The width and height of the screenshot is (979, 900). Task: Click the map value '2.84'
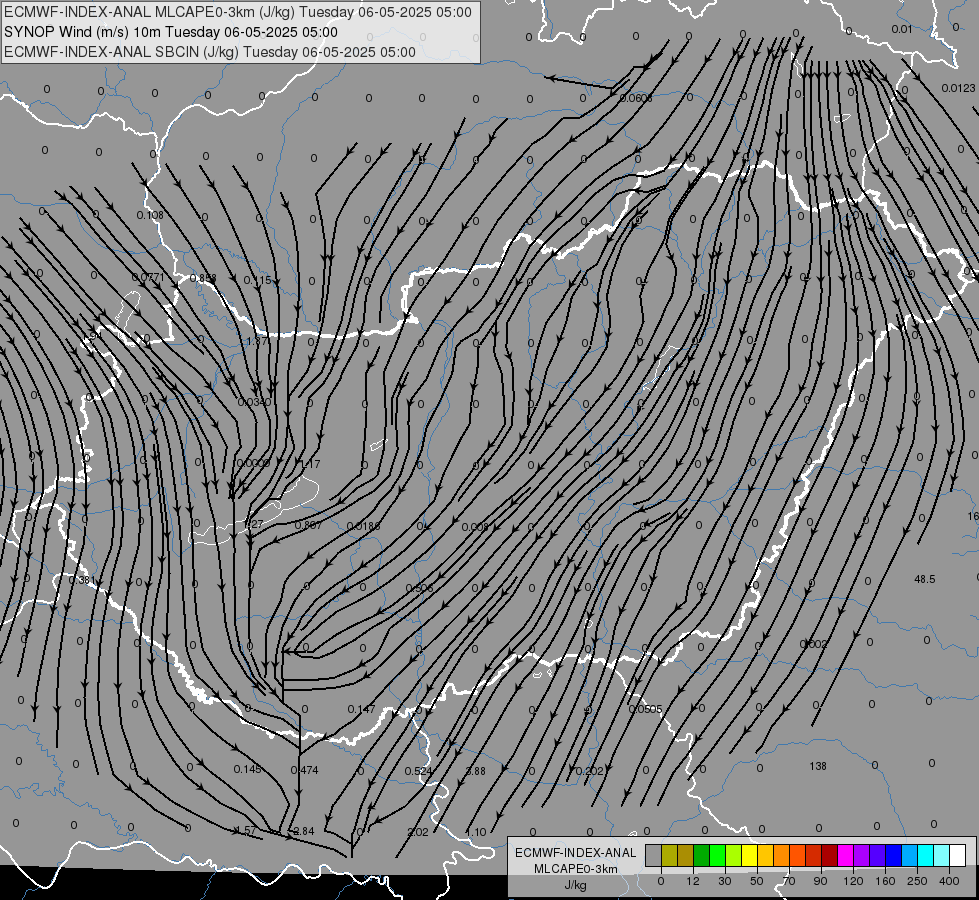point(303,831)
